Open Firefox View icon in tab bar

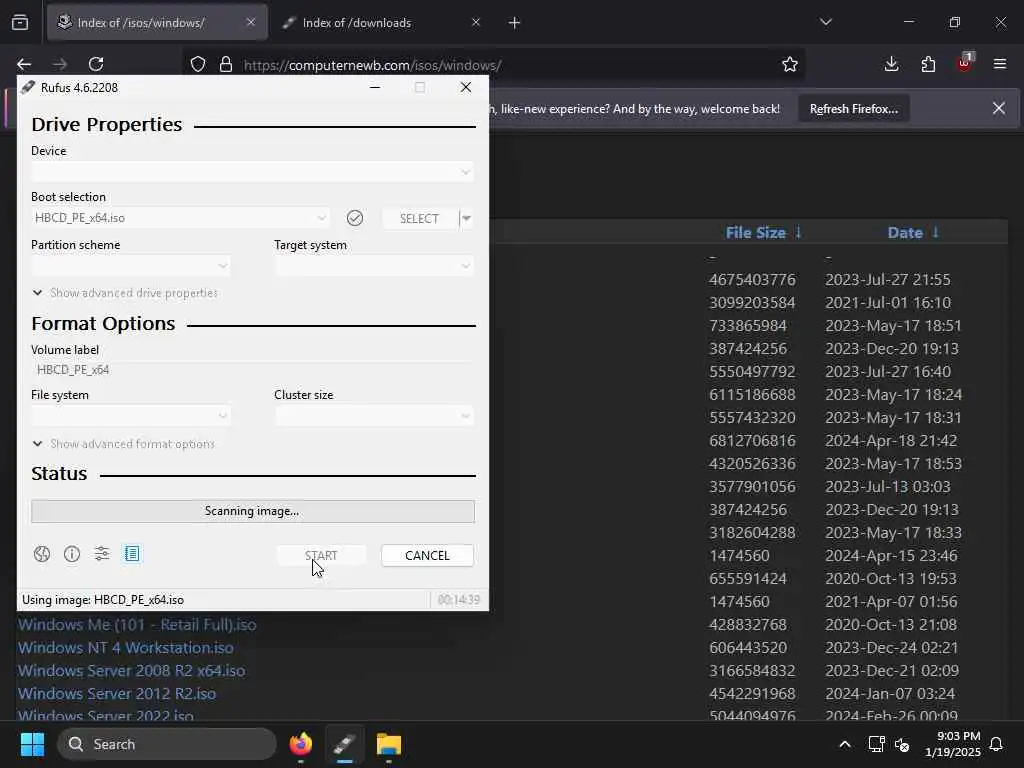[x=20, y=23]
